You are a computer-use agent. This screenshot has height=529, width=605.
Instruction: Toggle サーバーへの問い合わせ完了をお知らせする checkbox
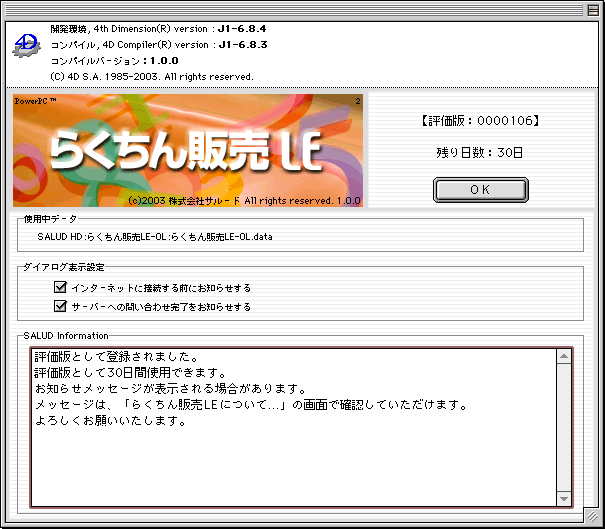60,306
